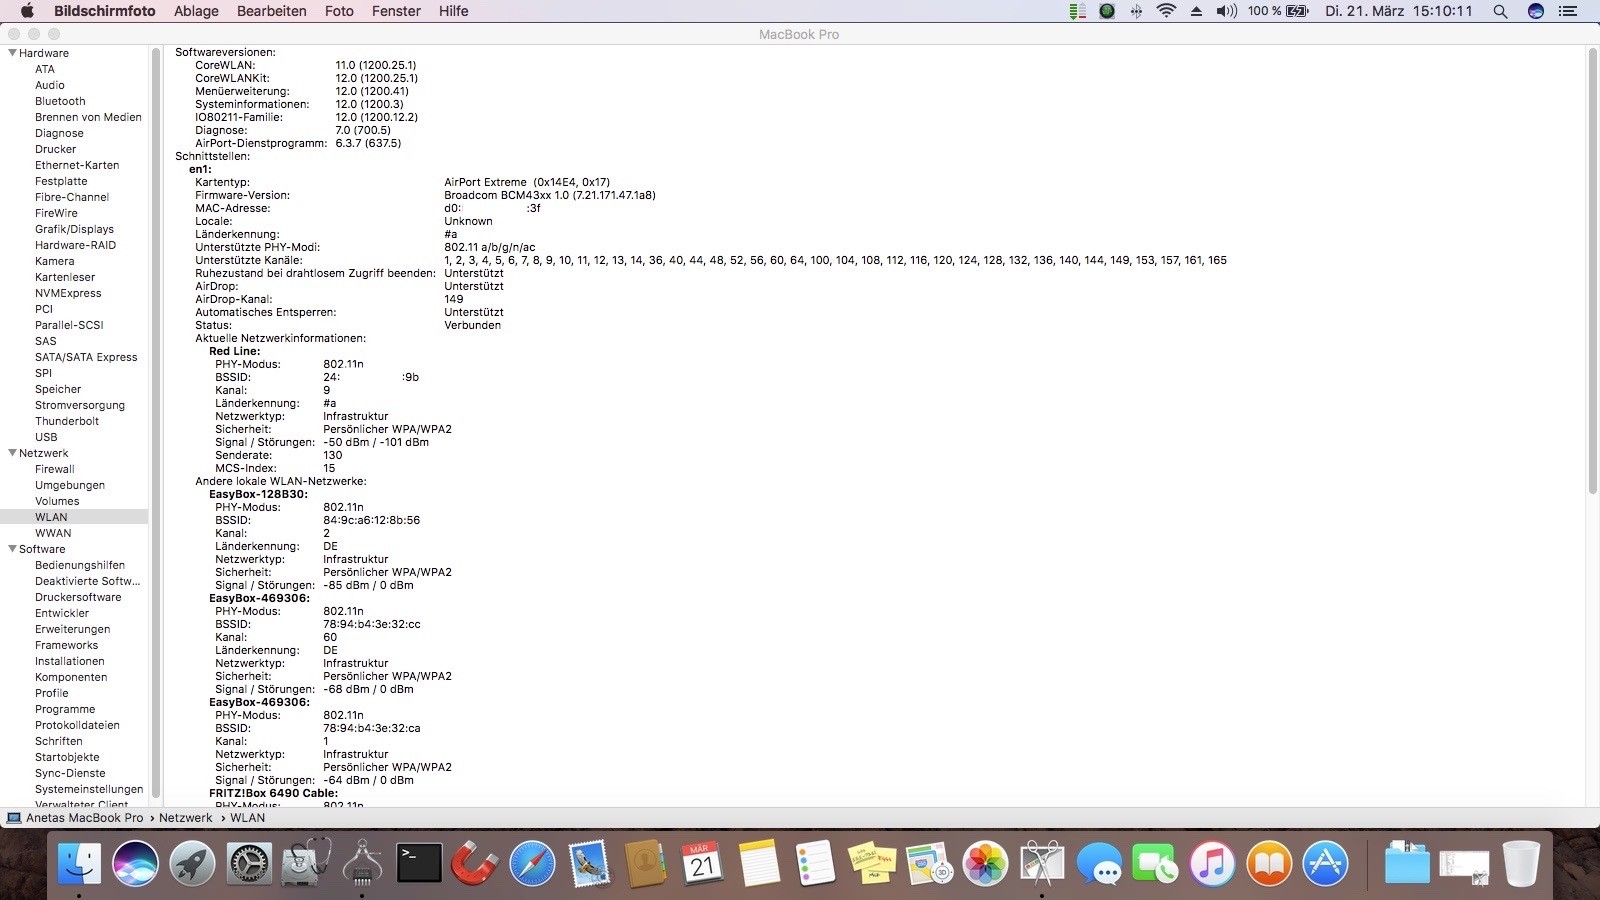Open Messages speech bubble in Dock
This screenshot has height=900, width=1600.
pyautogui.click(x=1099, y=862)
